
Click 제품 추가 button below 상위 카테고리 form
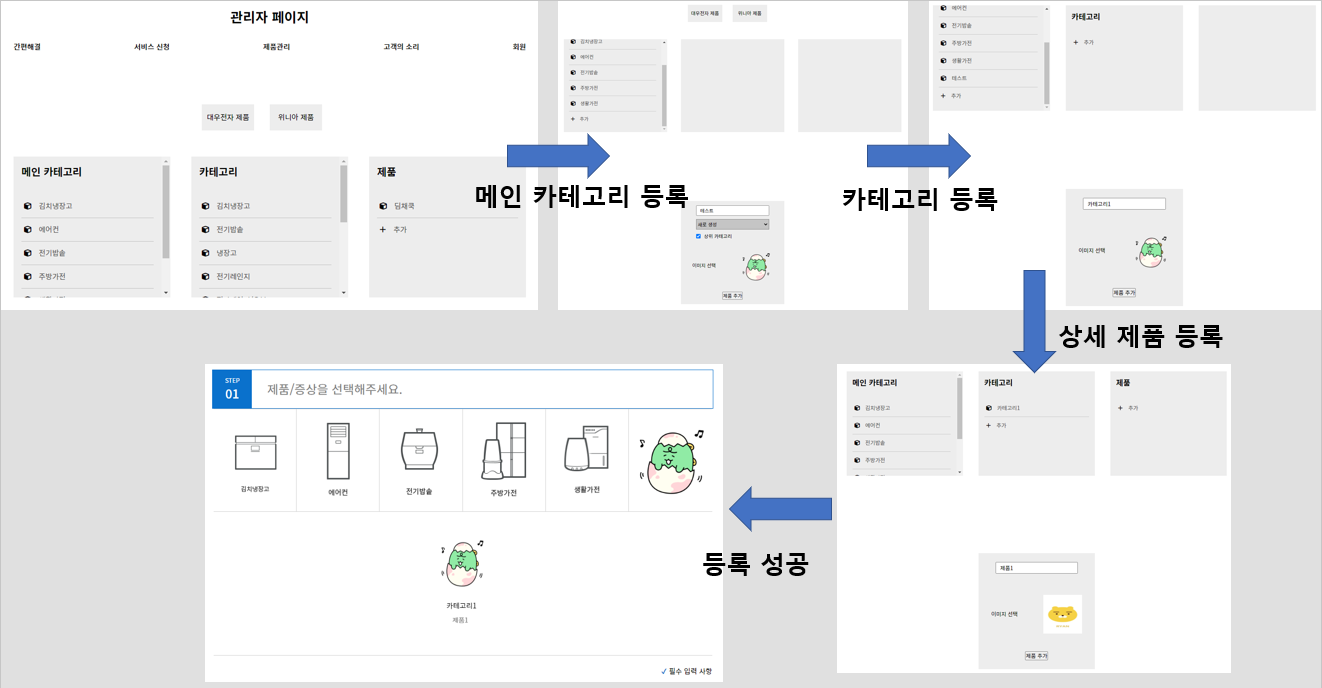coord(733,296)
